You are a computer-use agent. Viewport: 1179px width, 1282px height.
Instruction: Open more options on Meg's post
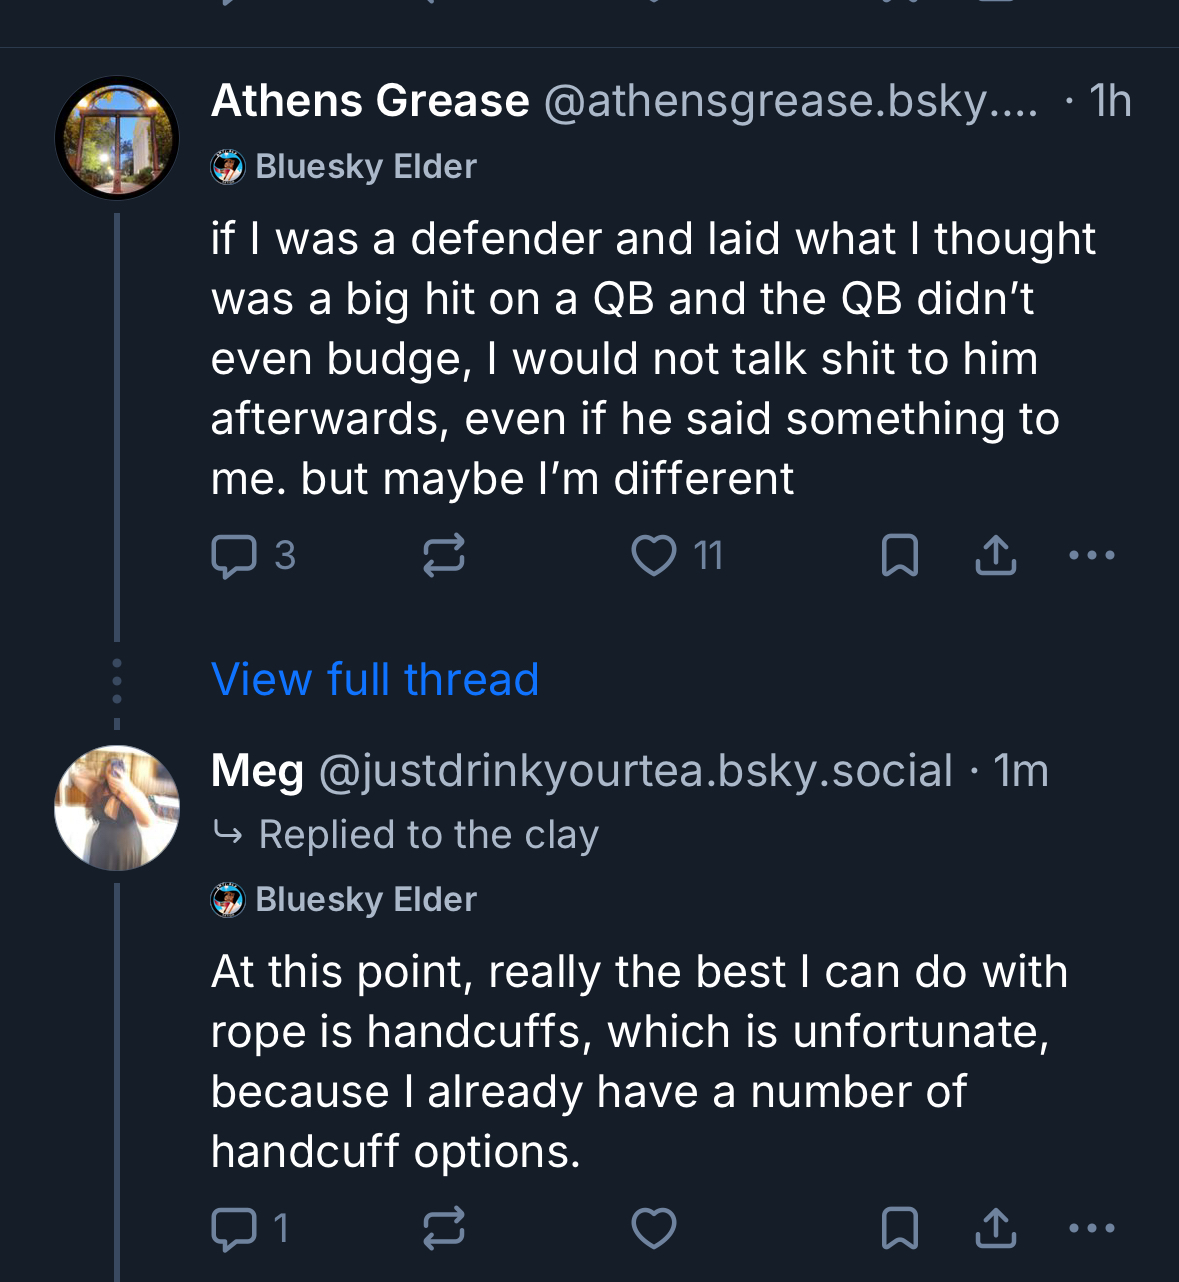[1091, 1229]
